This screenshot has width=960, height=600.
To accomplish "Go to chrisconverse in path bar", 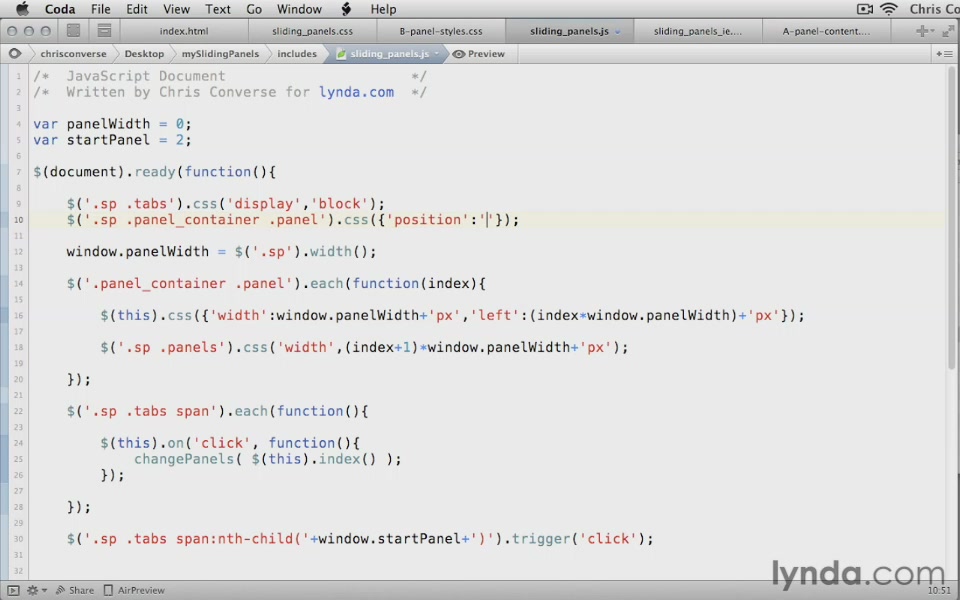I will click(x=73, y=54).
